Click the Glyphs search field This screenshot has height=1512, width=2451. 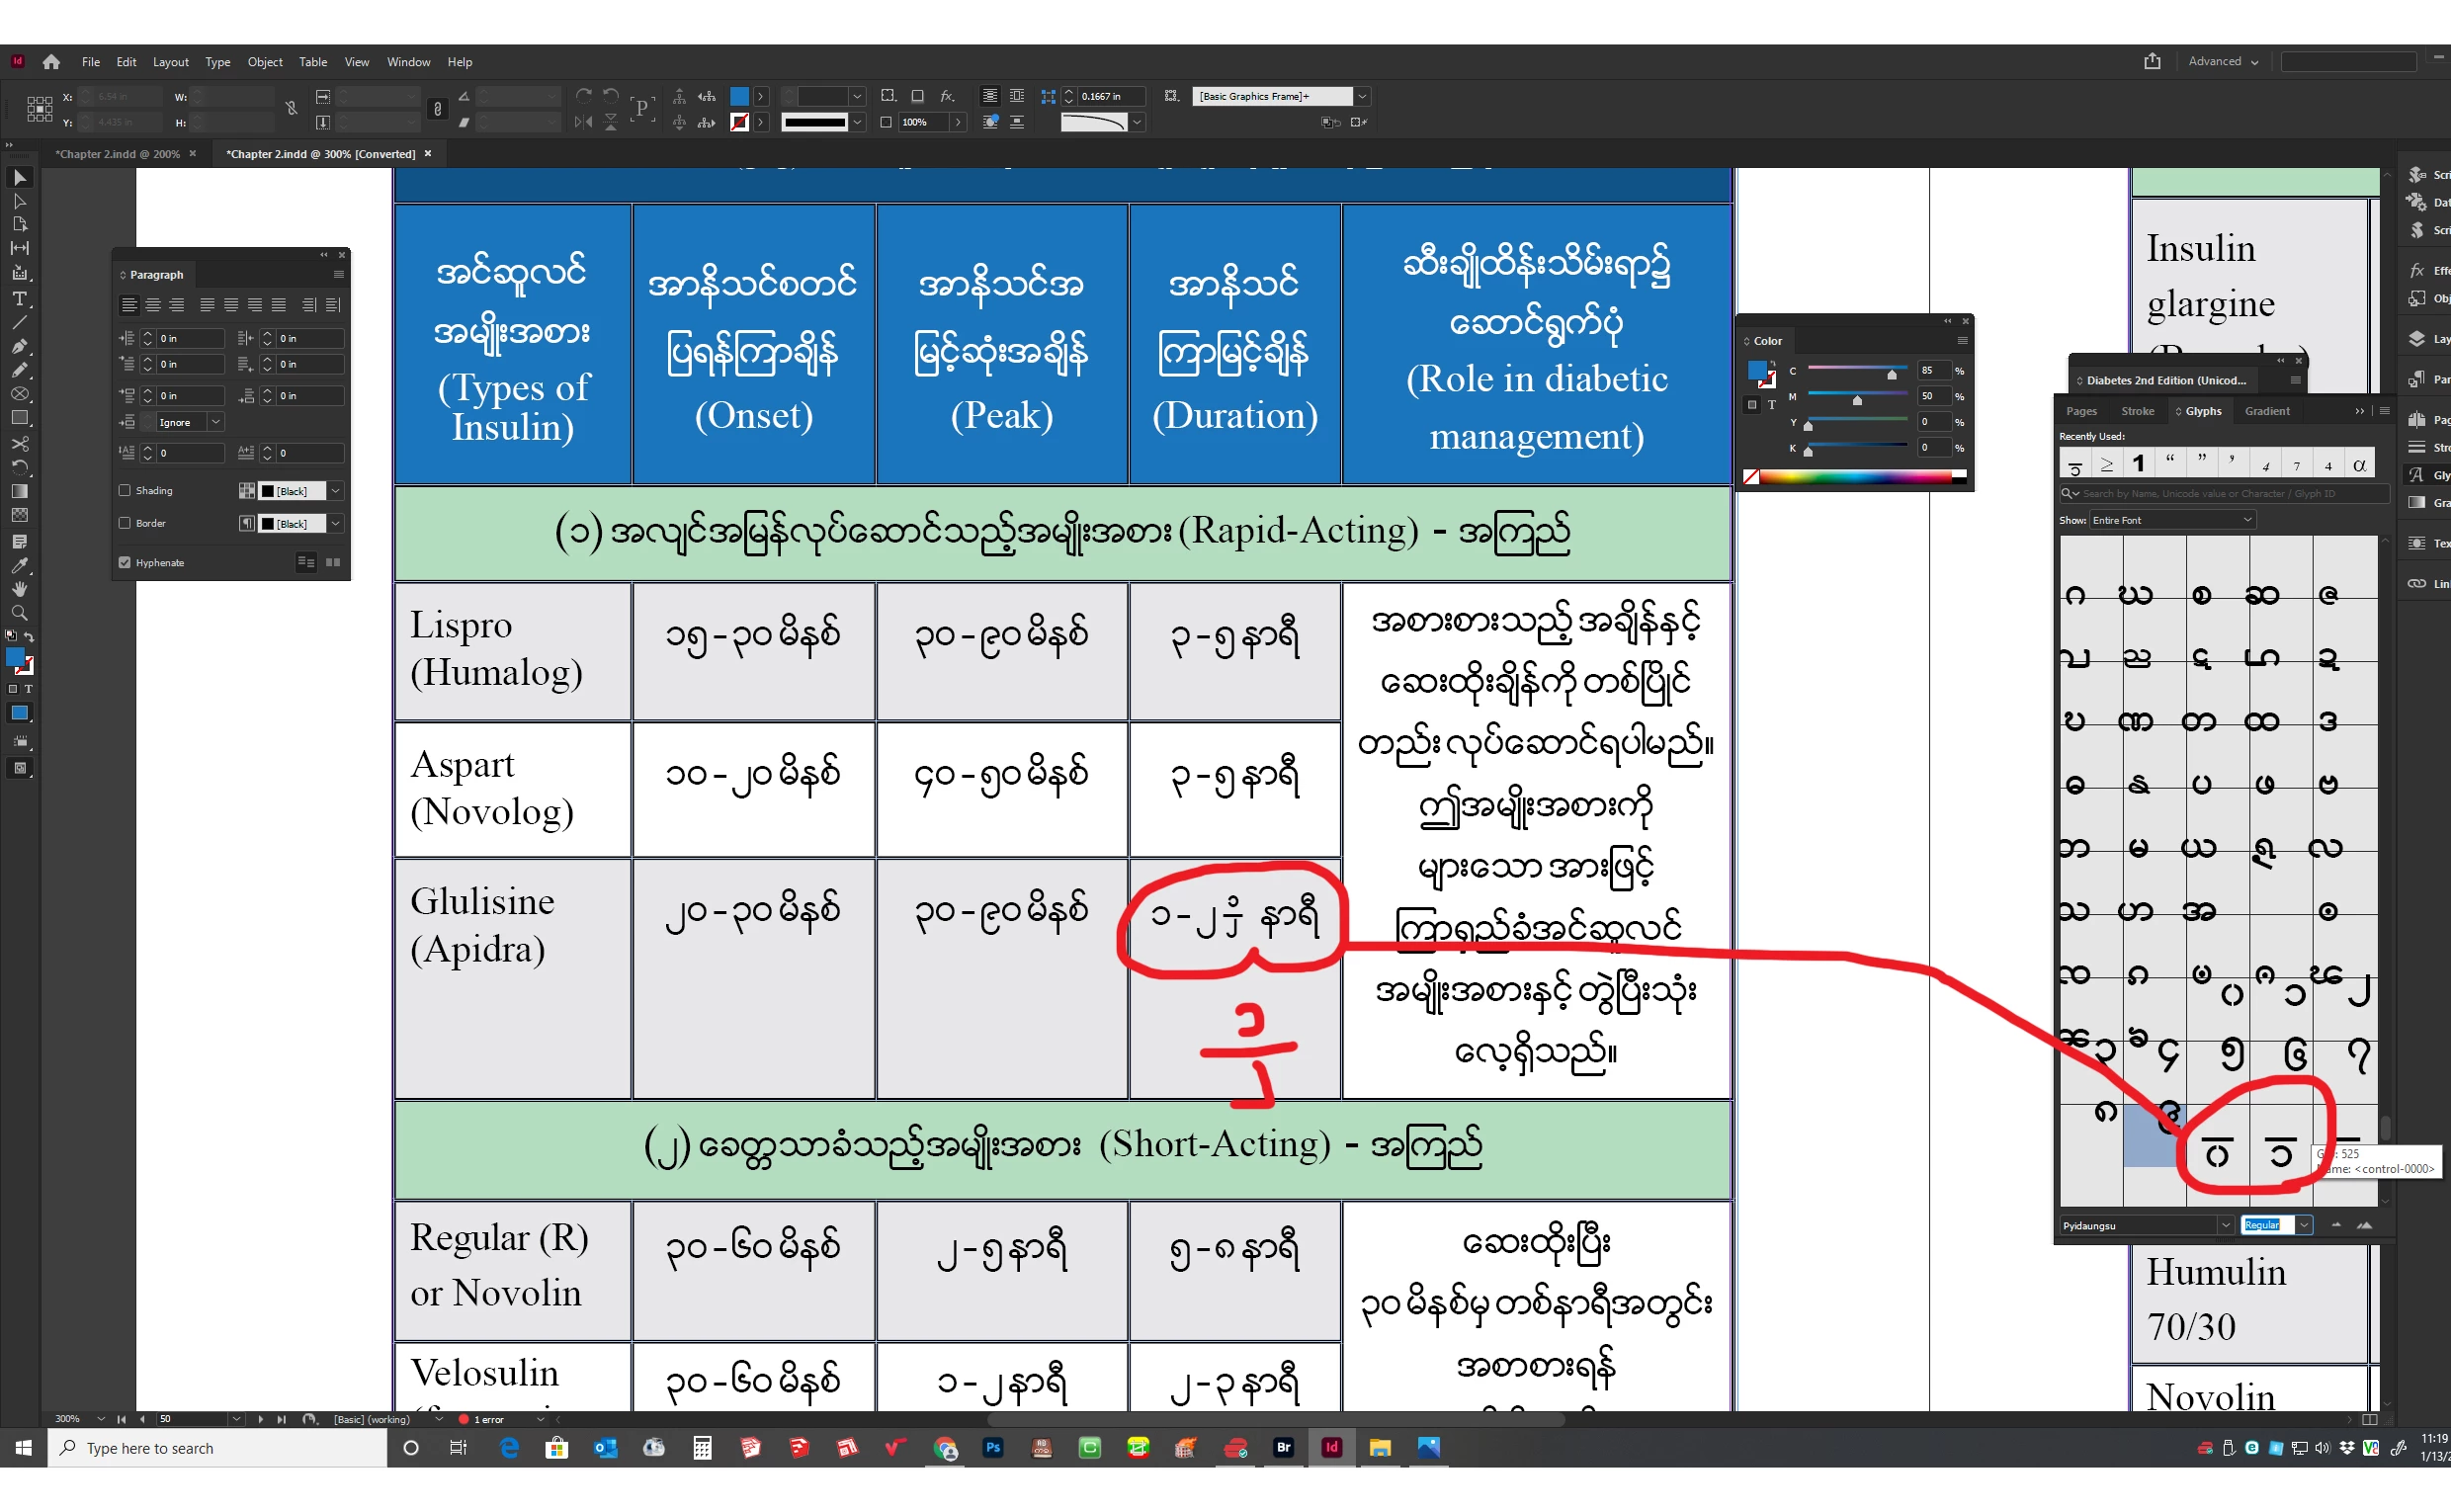pos(2232,493)
